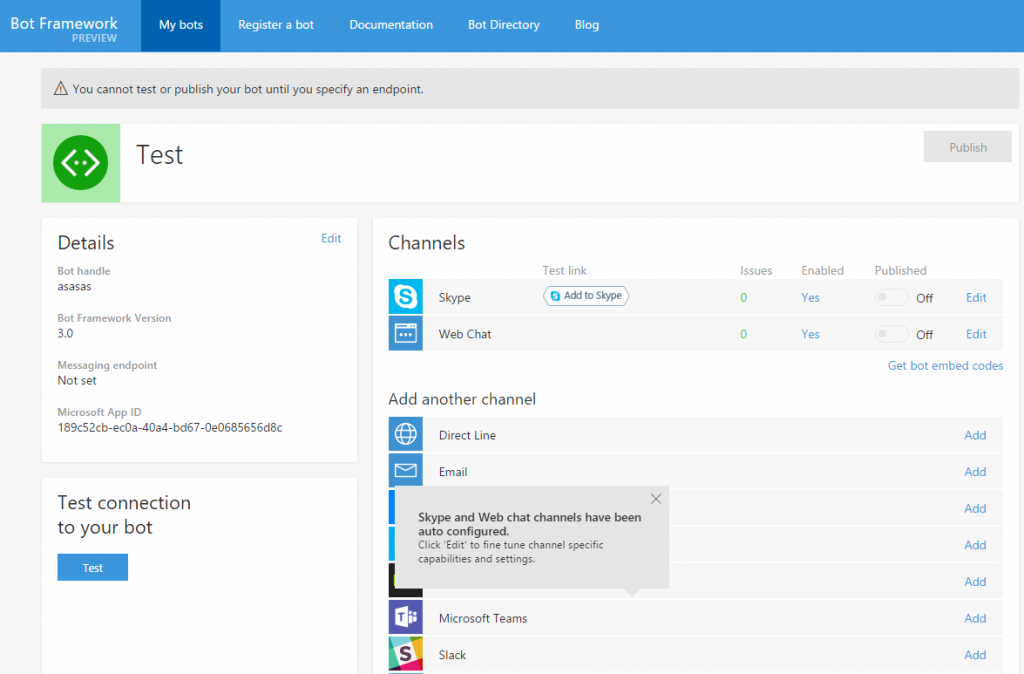Click the Microsoft Teams channel name
This screenshot has width=1024, height=674.
click(x=483, y=618)
